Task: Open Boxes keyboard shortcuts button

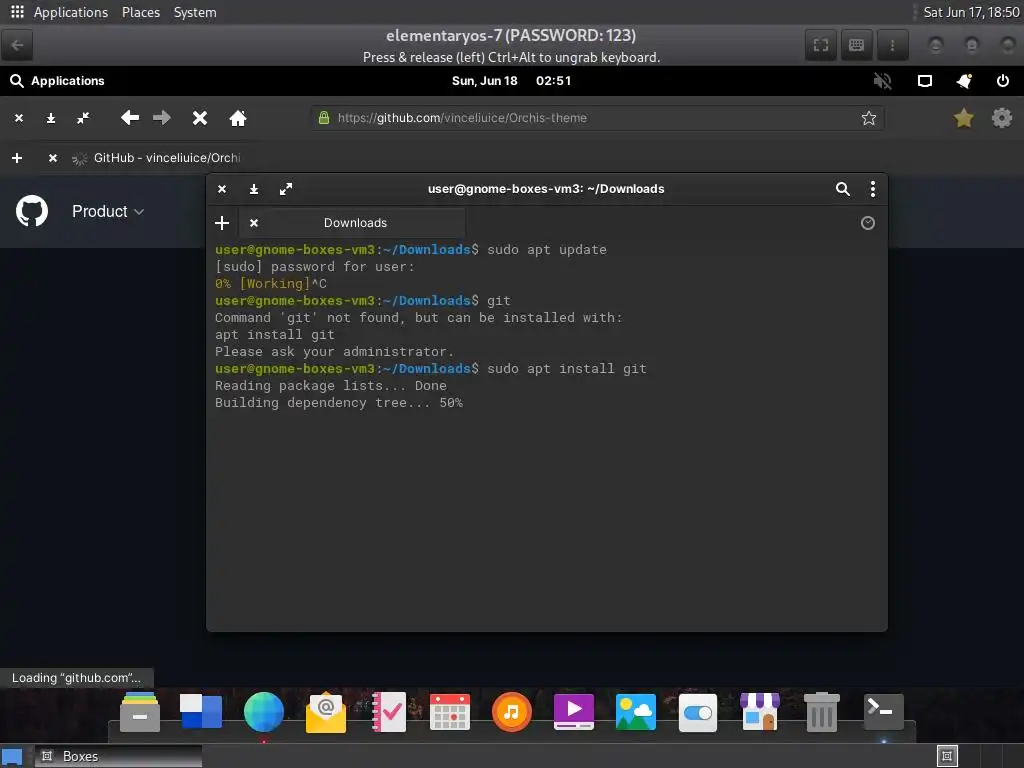Action: coord(856,45)
